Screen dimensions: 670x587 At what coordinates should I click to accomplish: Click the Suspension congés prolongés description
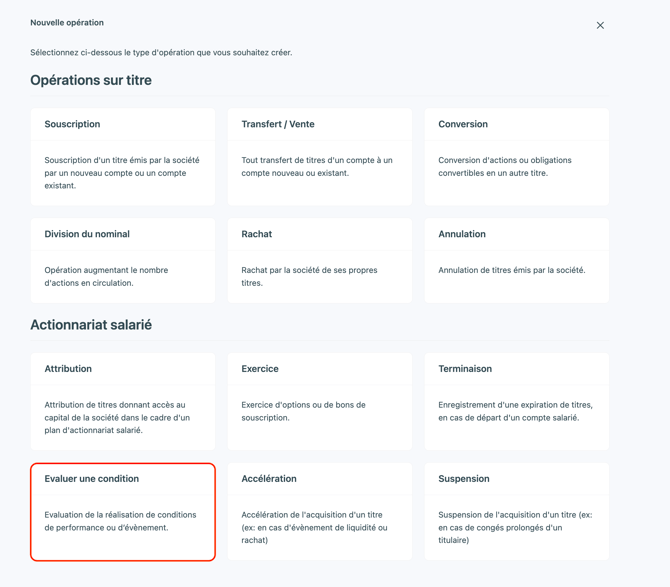pos(515,528)
